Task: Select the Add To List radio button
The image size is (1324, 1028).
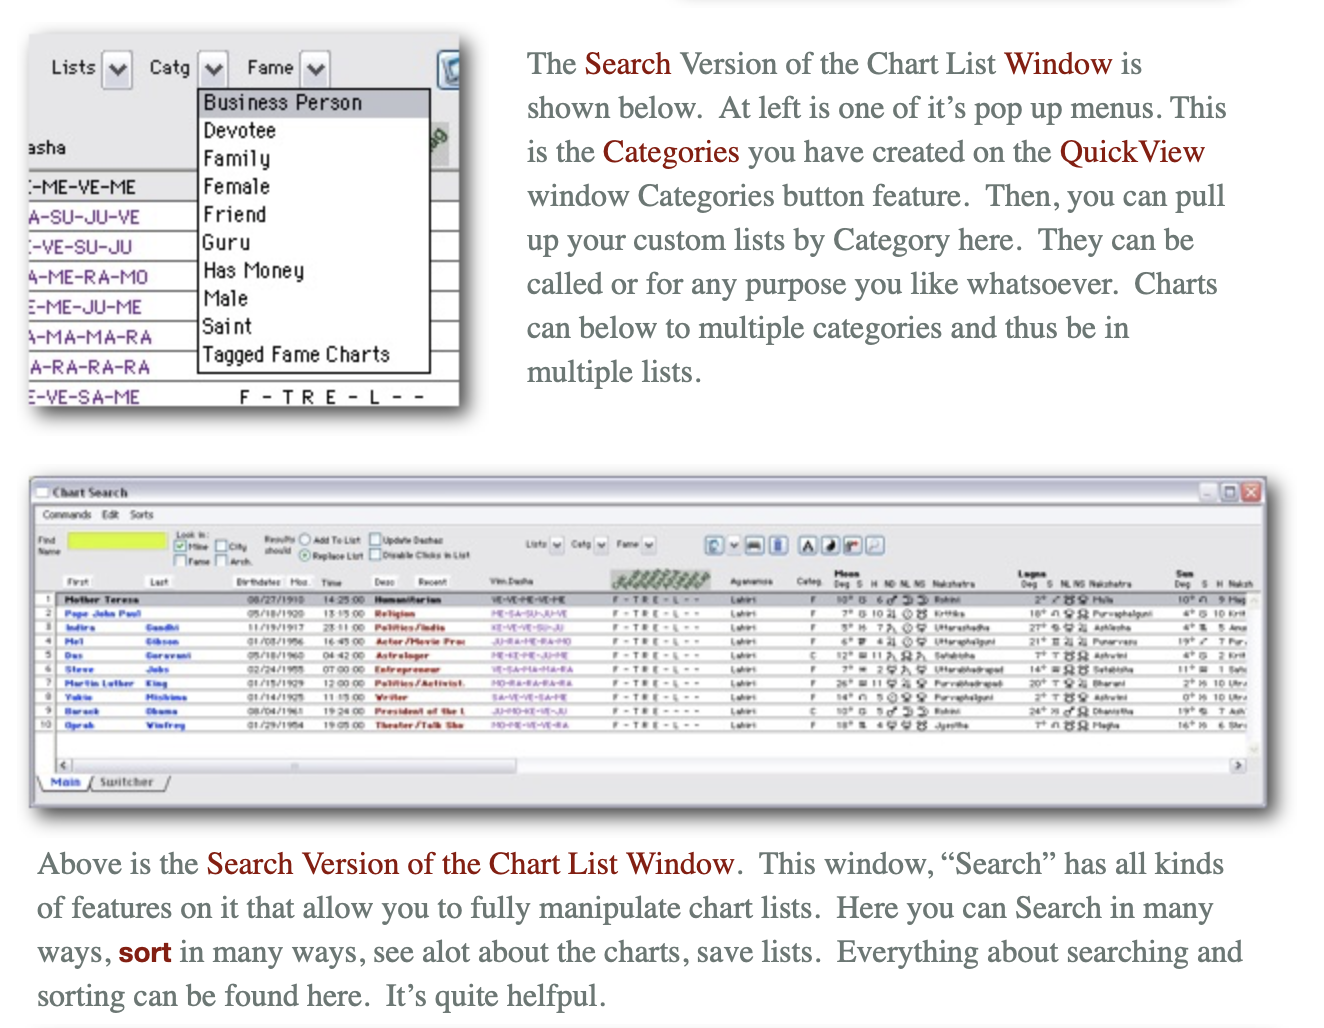Action: (305, 539)
